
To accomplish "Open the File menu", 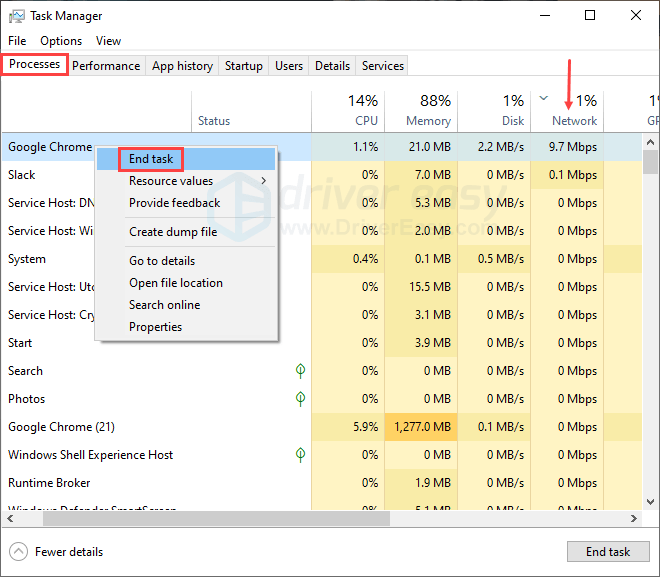I will point(17,41).
